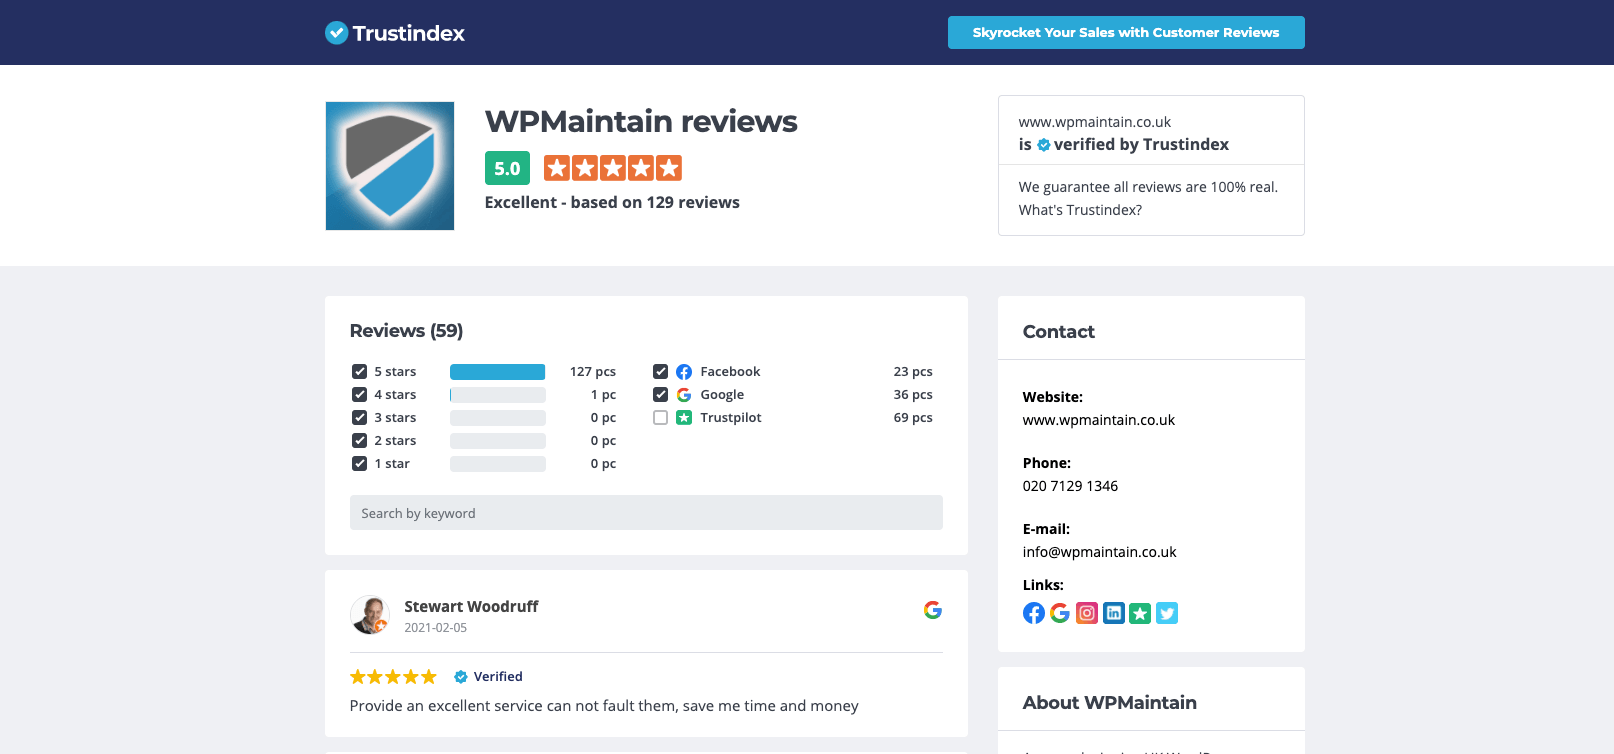Click Google icon on Stewart Woodruff review
The image size is (1614, 754).
click(933, 610)
